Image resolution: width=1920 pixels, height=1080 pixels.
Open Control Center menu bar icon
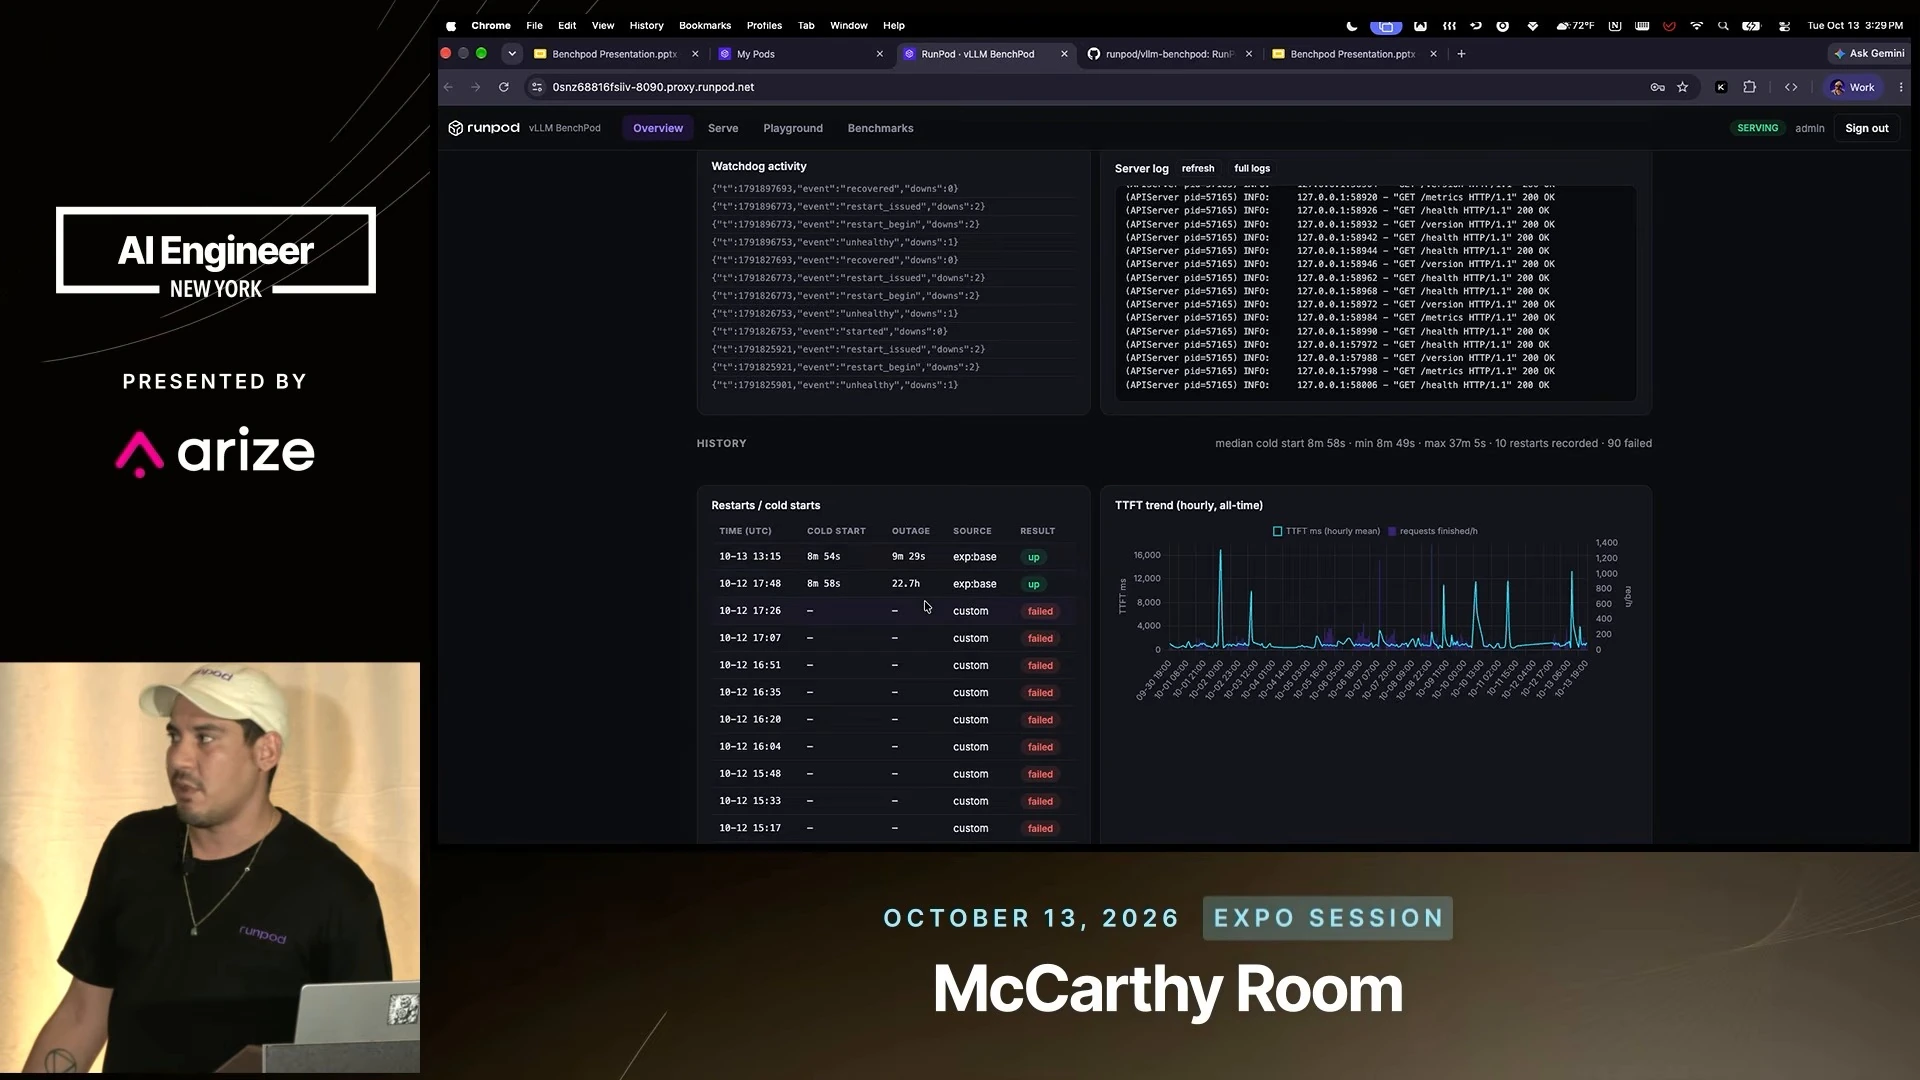(x=1784, y=26)
